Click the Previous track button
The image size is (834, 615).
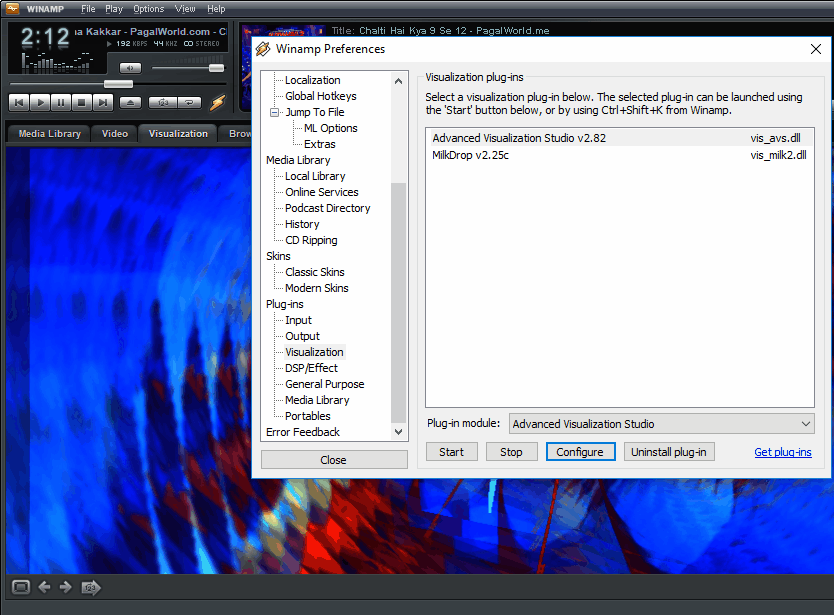[x=19, y=103]
